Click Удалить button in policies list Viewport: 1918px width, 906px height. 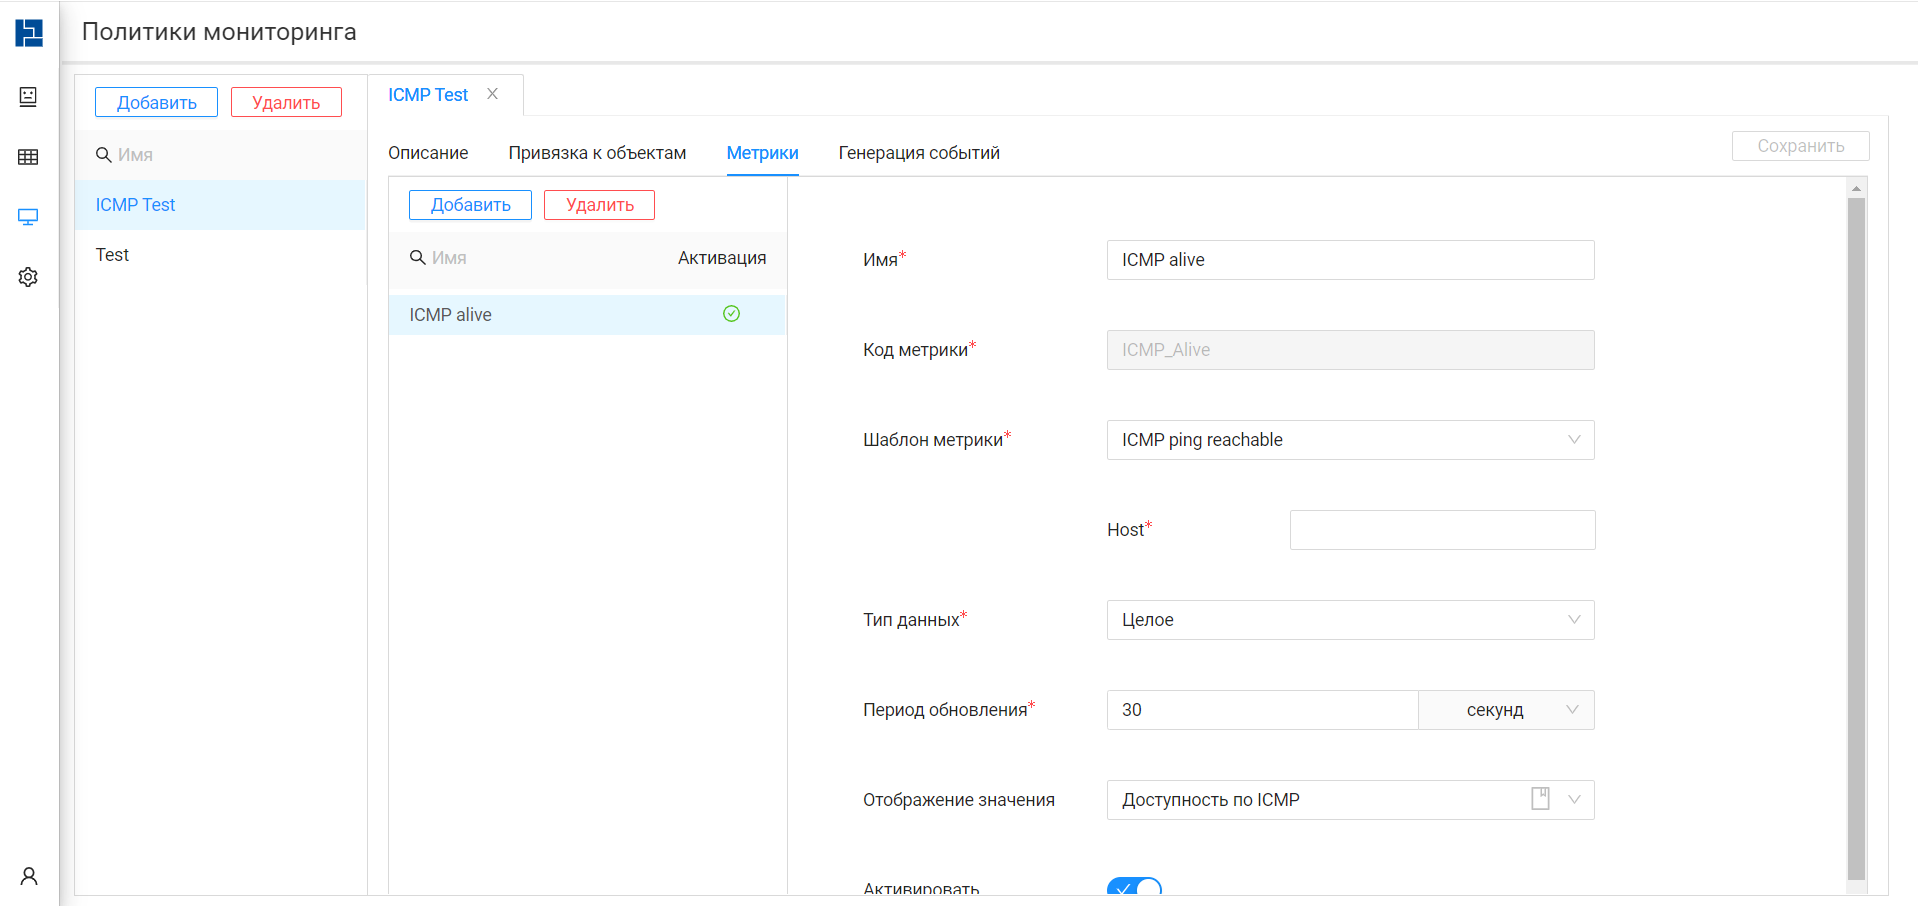point(286,102)
